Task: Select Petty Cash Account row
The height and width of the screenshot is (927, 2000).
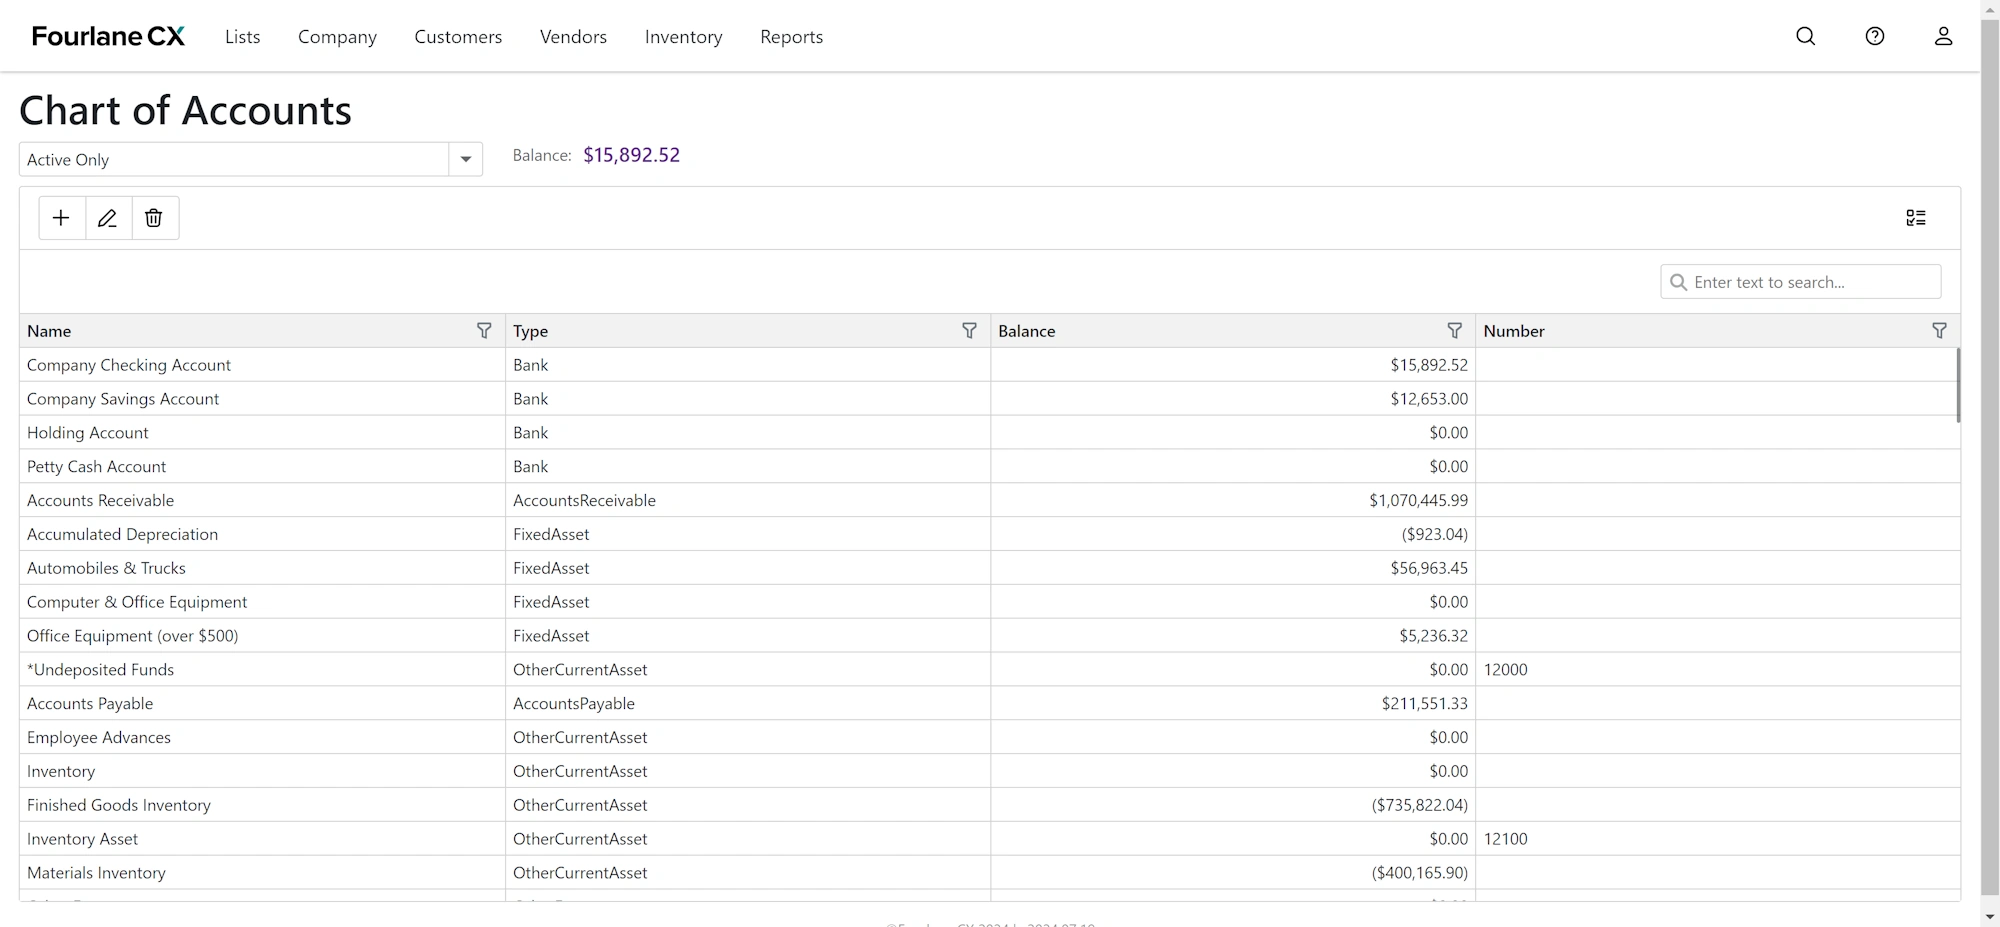Action: [x=990, y=467]
